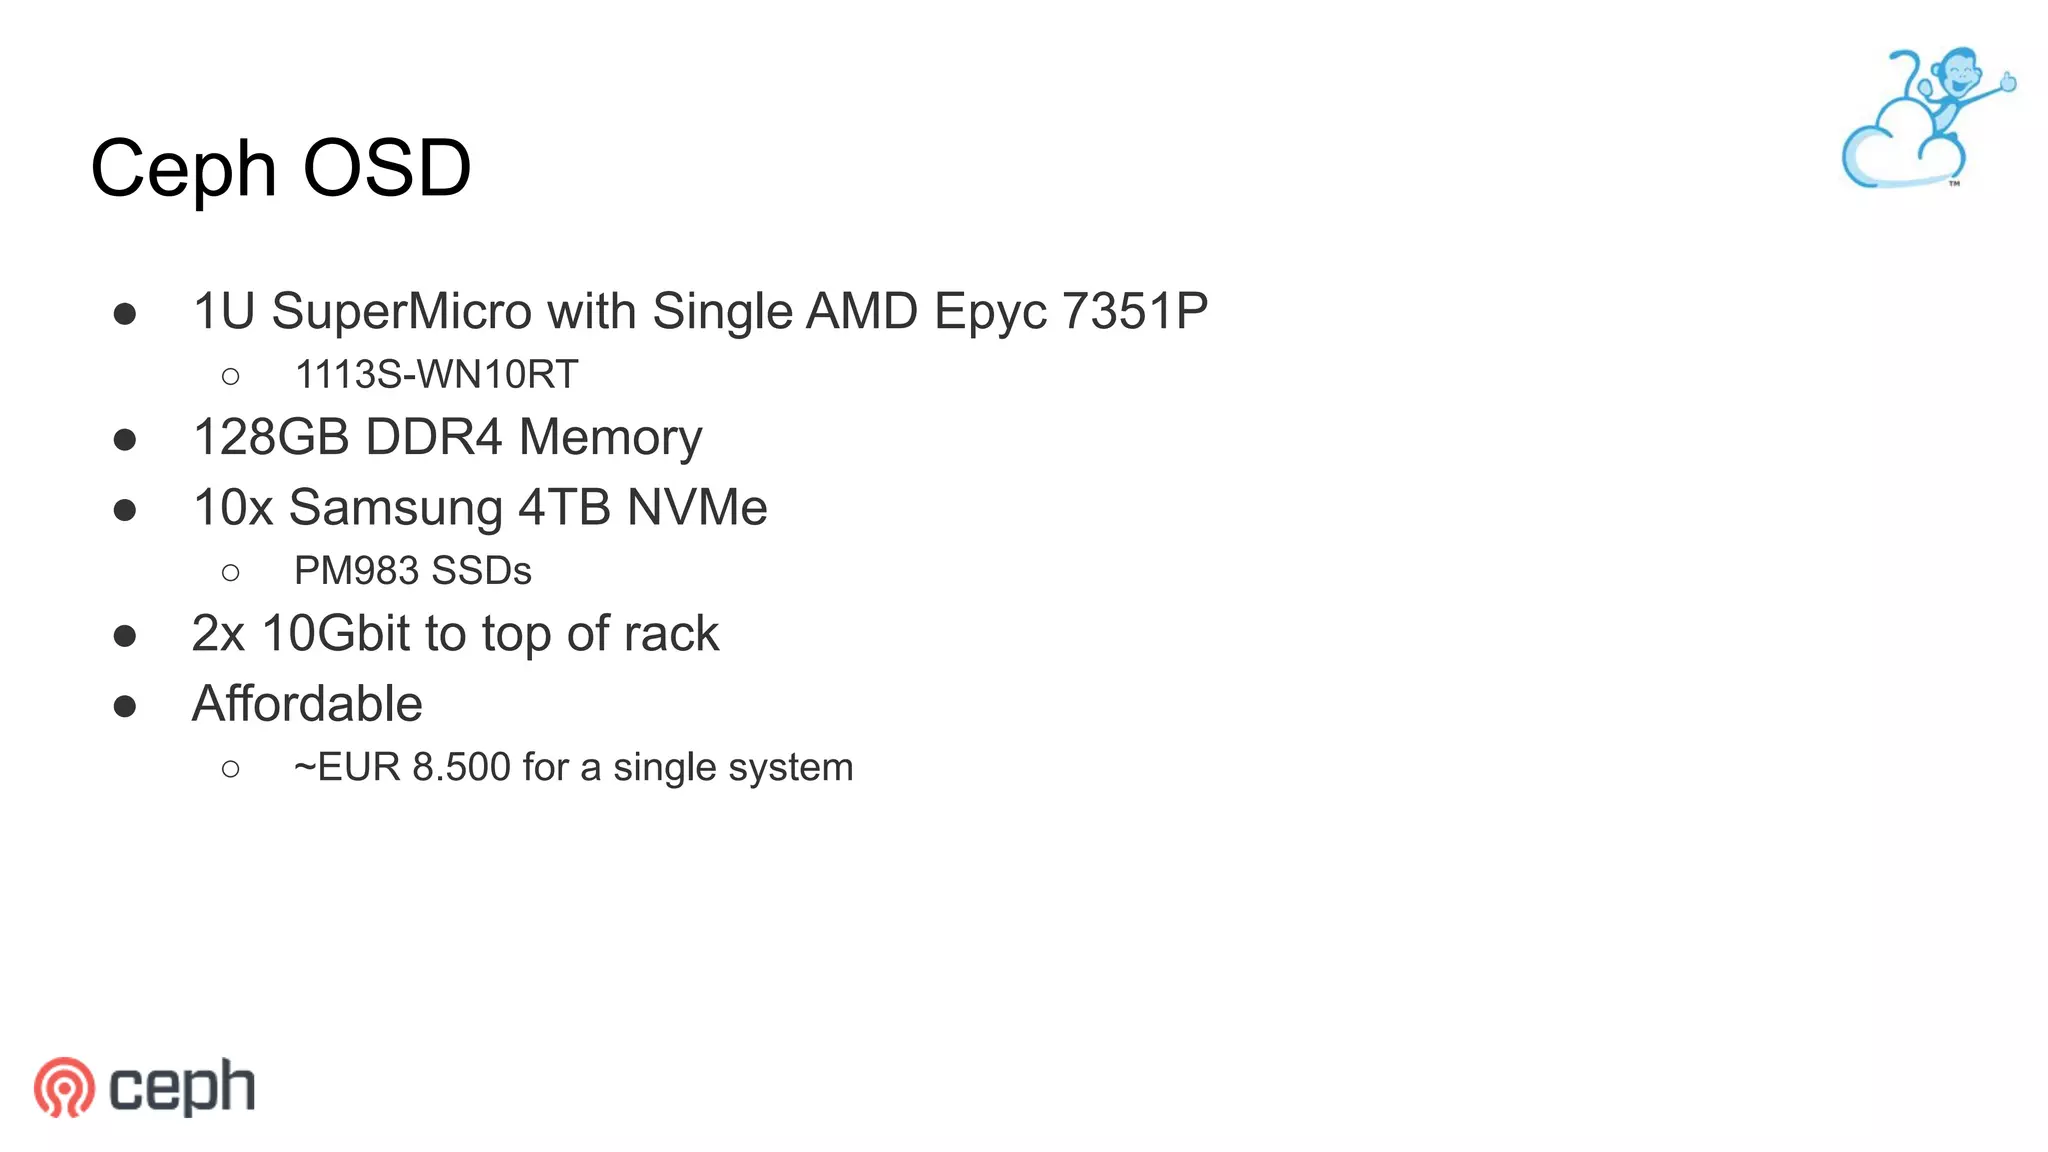The height and width of the screenshot is (1152, 2048).
Task: Click the "1U SuperMicro with Single AMD Epyc 7351P" line
Action: click(700, 311)
